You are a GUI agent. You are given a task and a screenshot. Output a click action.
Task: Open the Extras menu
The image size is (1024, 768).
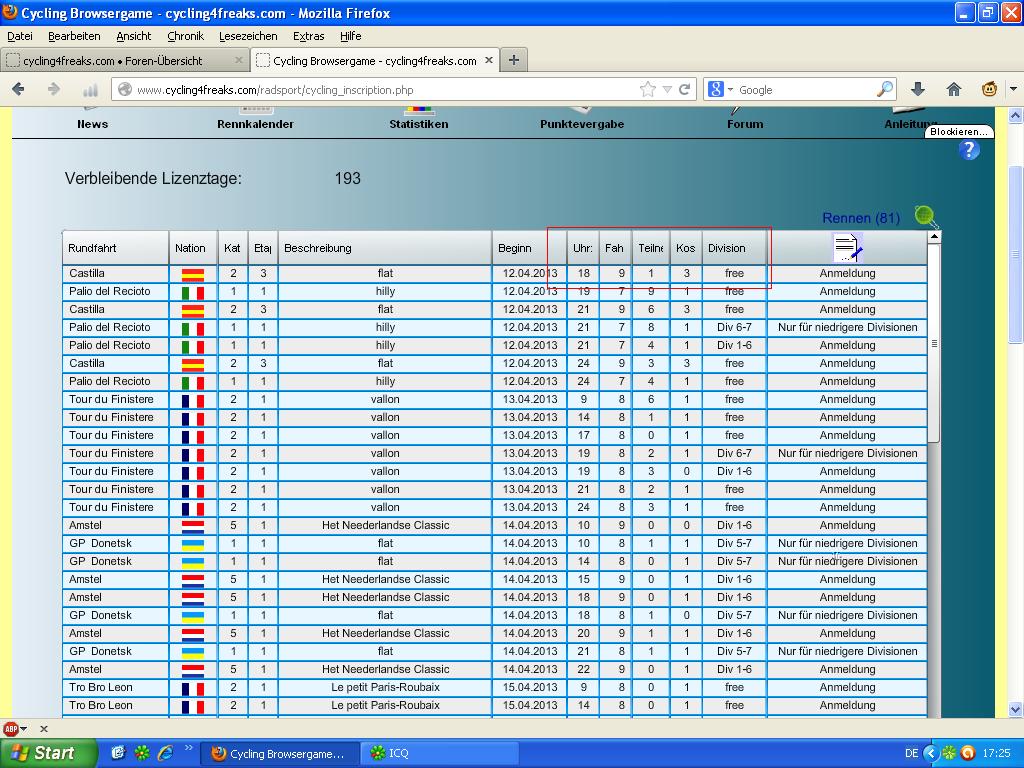pyautogui.click(x=308, y=36)
